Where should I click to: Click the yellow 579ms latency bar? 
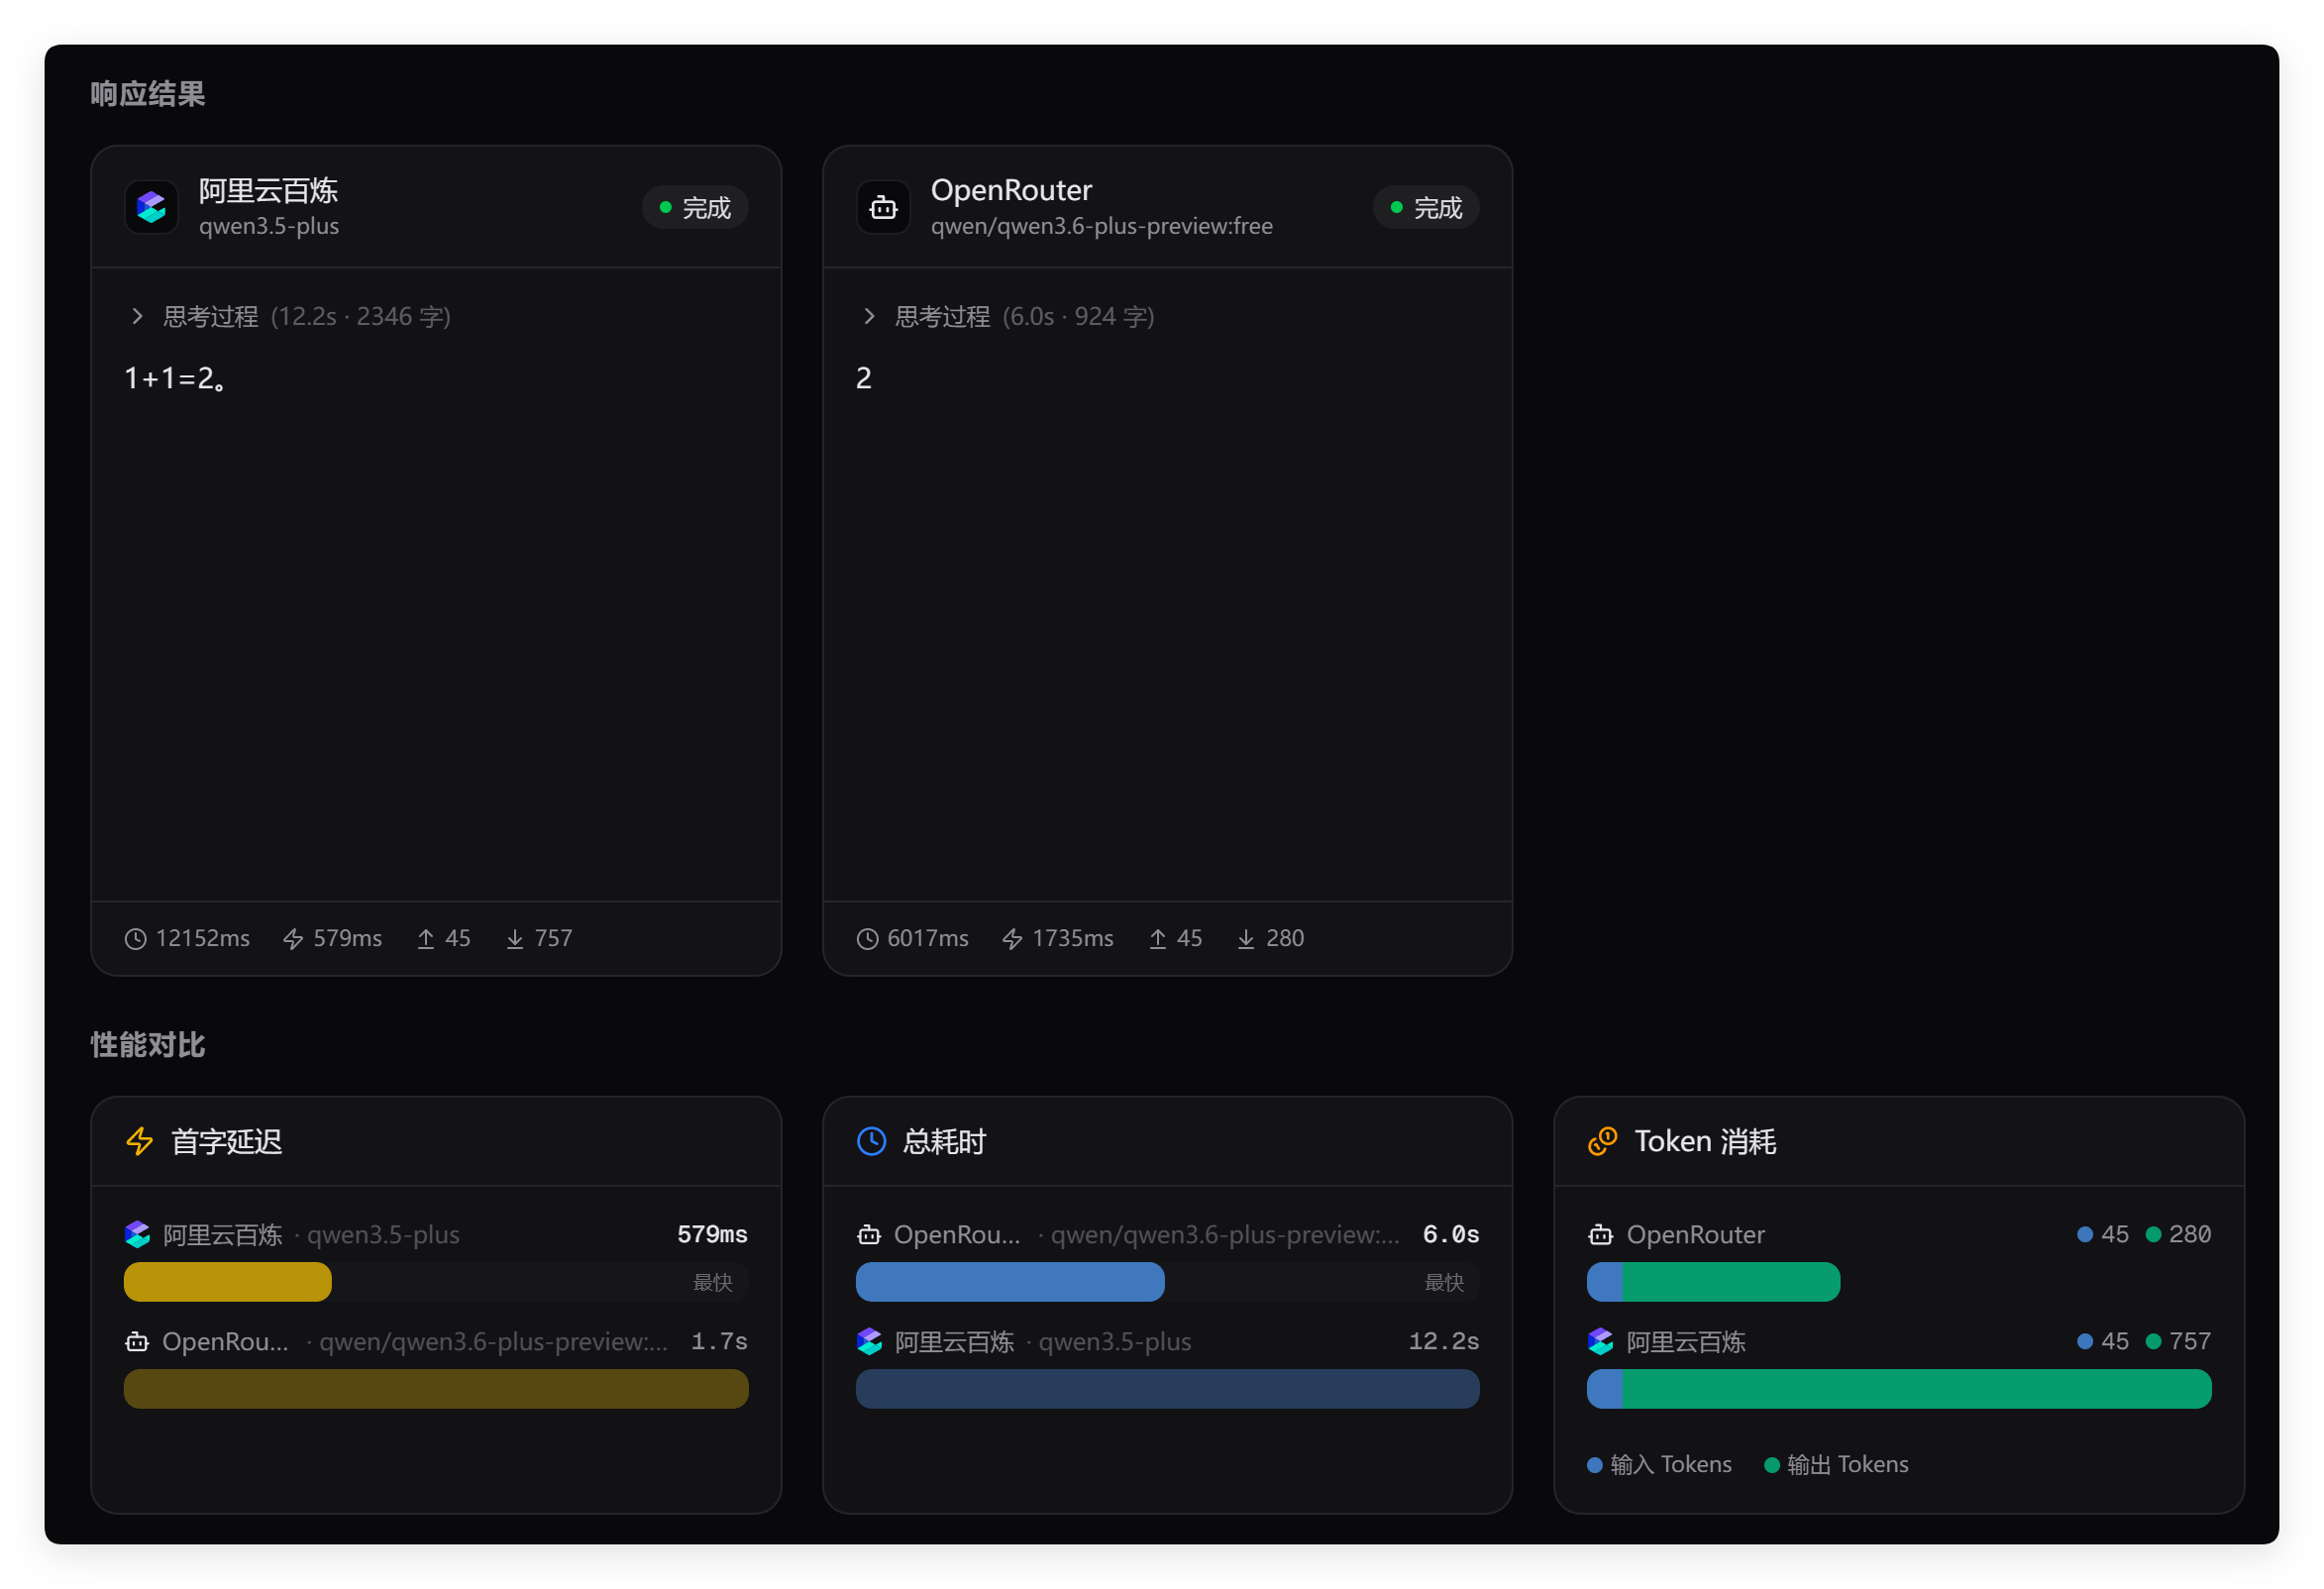click(227, 1282)
